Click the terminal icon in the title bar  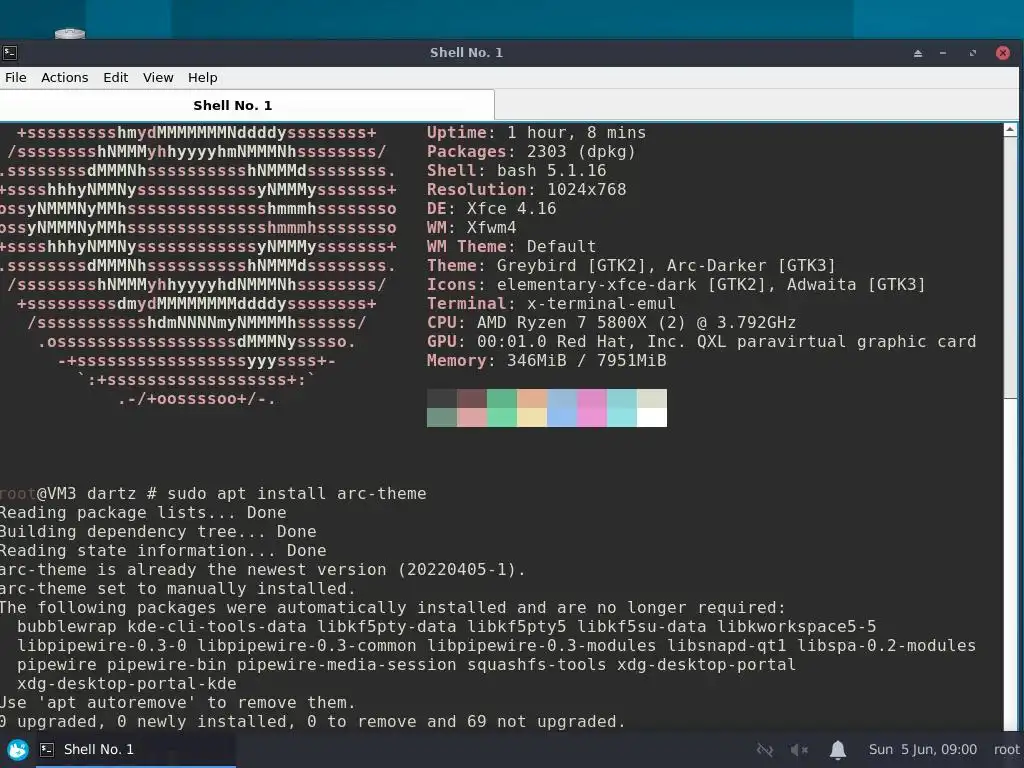click(x=9, y=53)
